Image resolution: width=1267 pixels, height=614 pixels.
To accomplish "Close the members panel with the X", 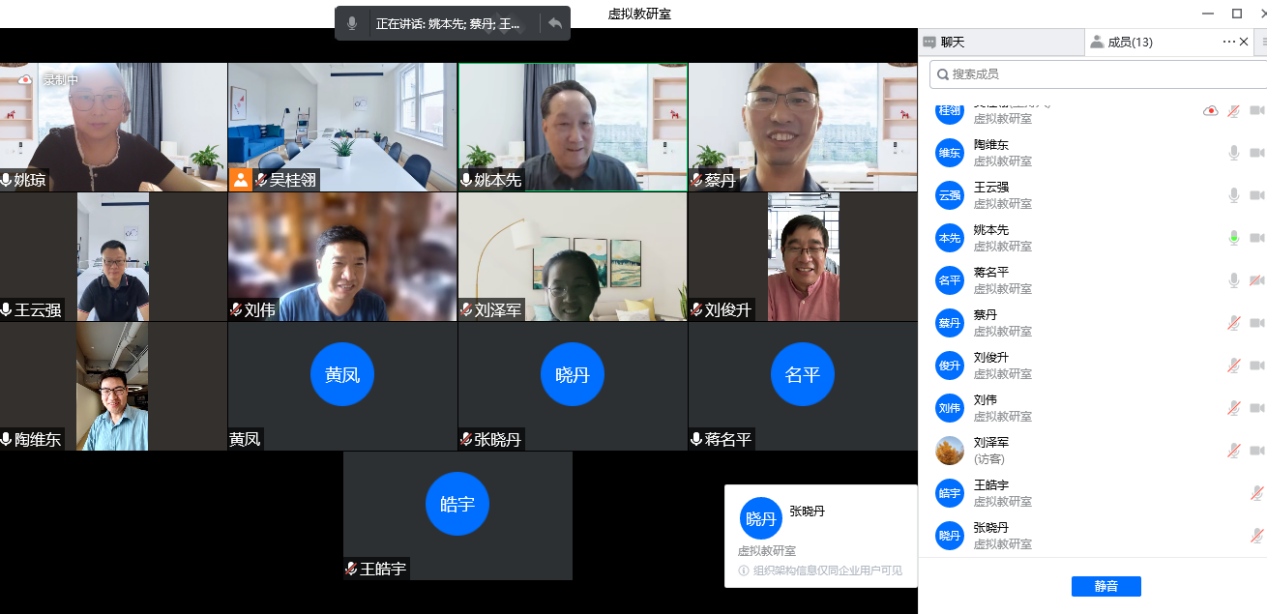I will (x=1244, y=42).
